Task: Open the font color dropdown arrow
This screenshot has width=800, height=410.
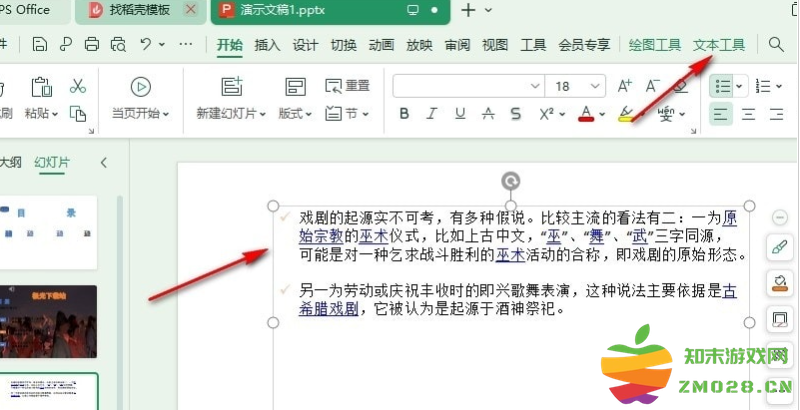Action: pos(603,114)
